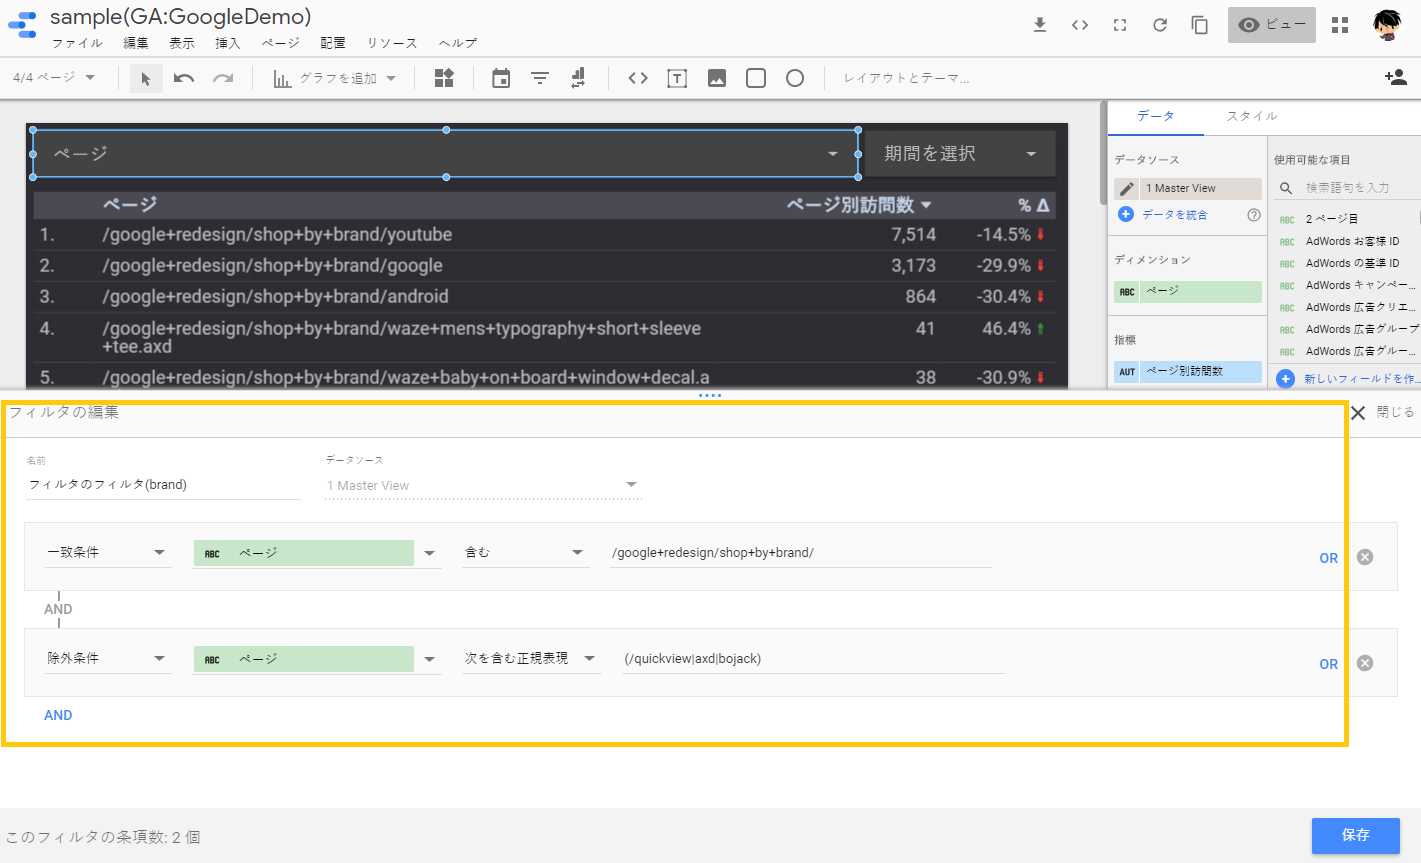Select the selection mode arrow tool
The width and height of the screenshot is (1421, 863).
tap(146, 78)
